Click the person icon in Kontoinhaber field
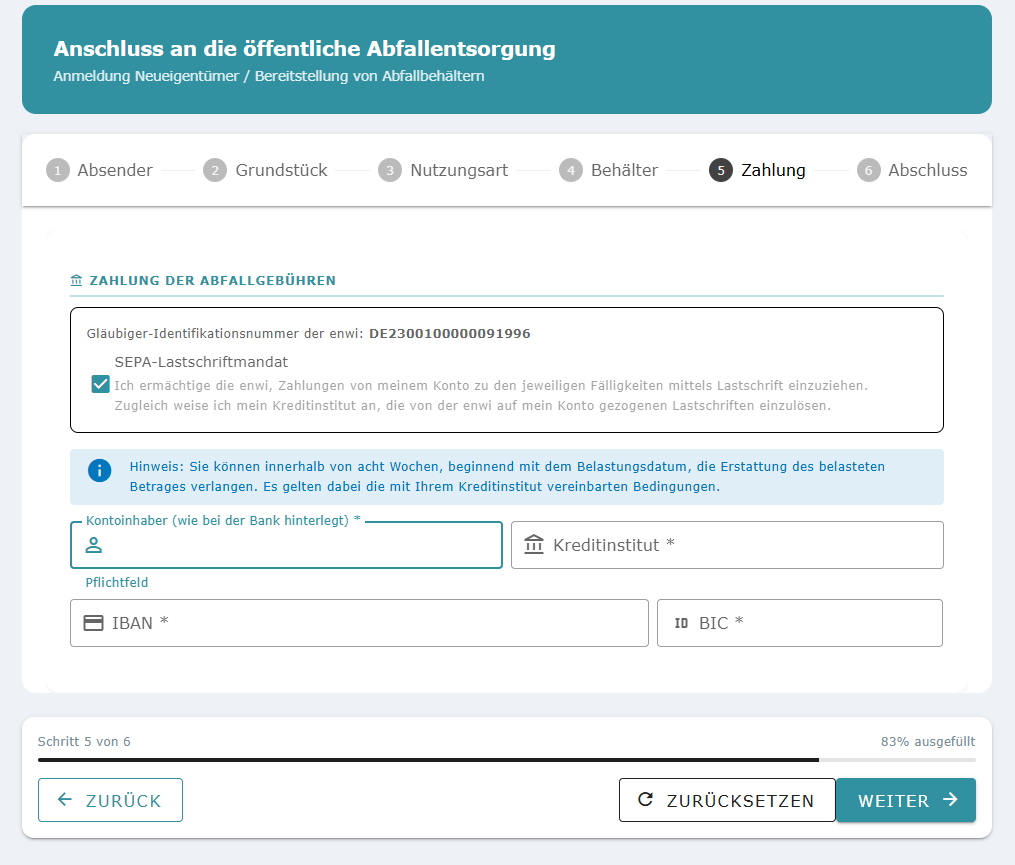1015x865 pixels. (x=94, y=545)
